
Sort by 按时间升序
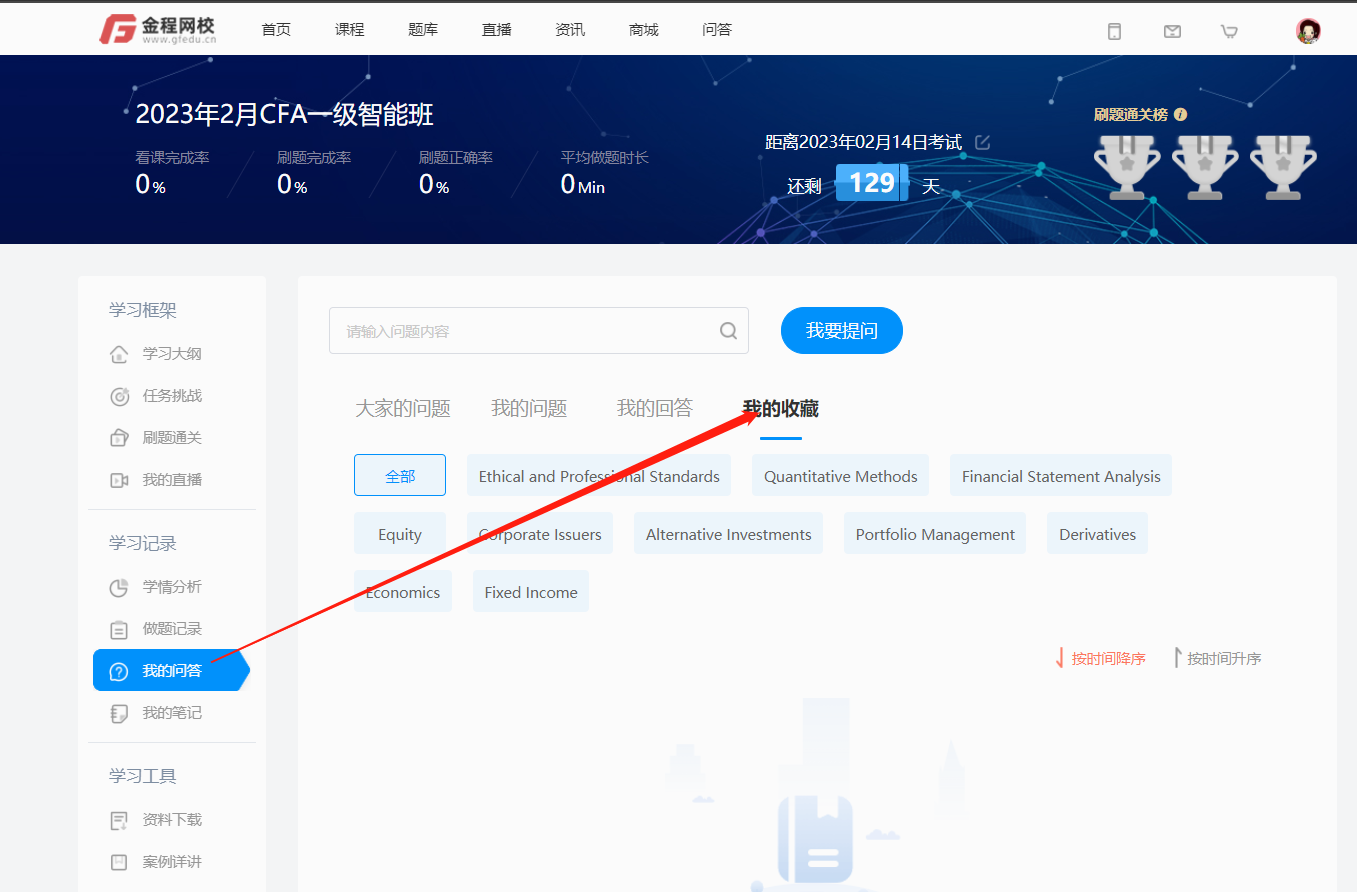point(1216,659)
